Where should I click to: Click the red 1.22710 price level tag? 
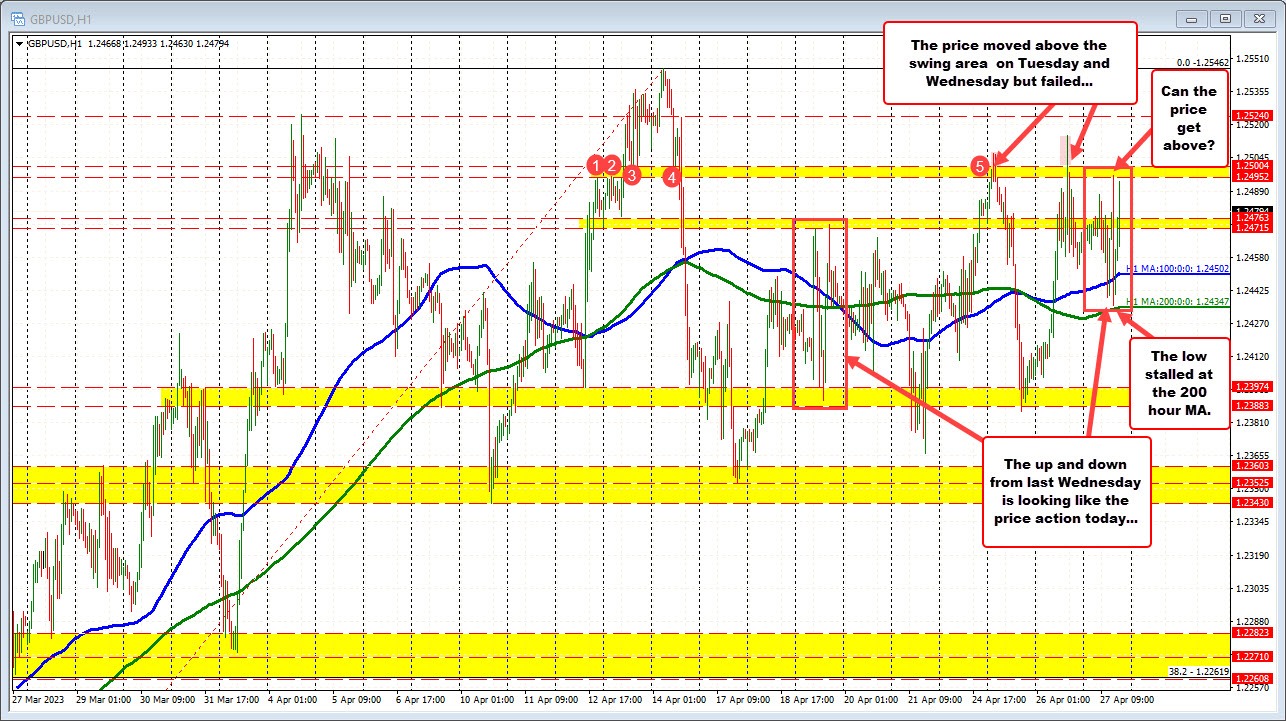coord(1254,657)
